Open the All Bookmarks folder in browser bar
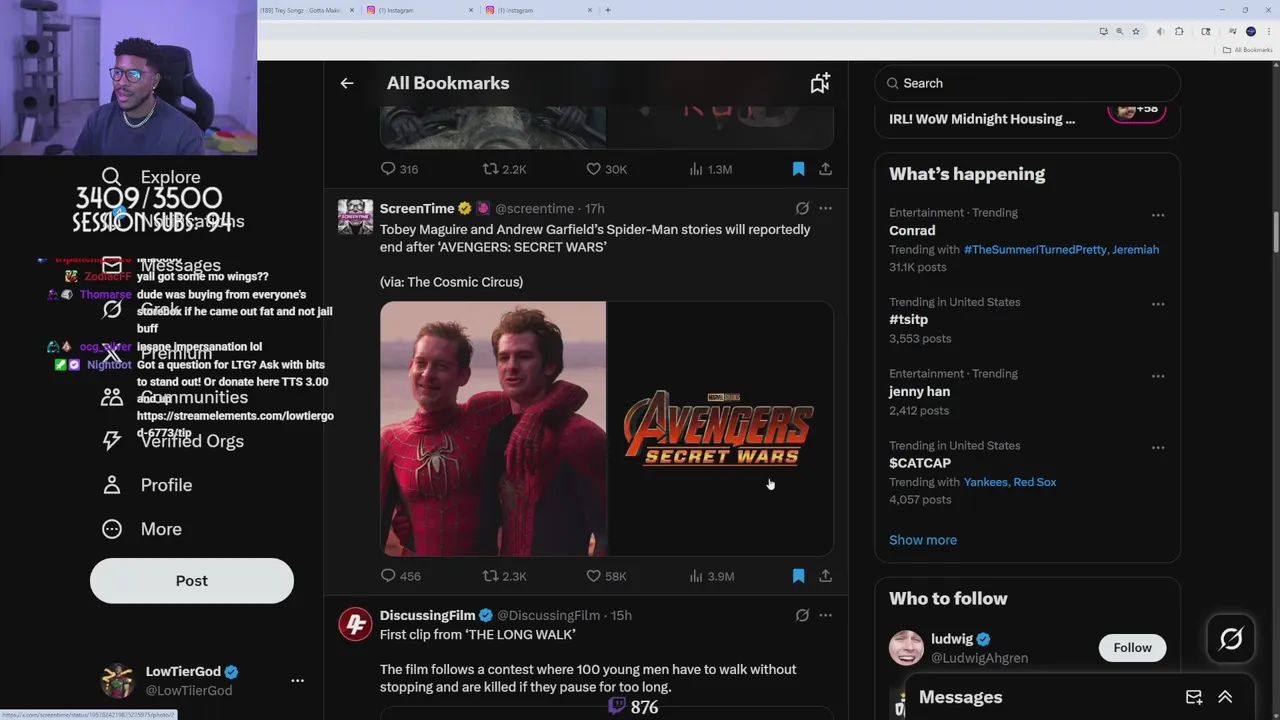This screenshot has width=1280, height=720. point(1248,50)
